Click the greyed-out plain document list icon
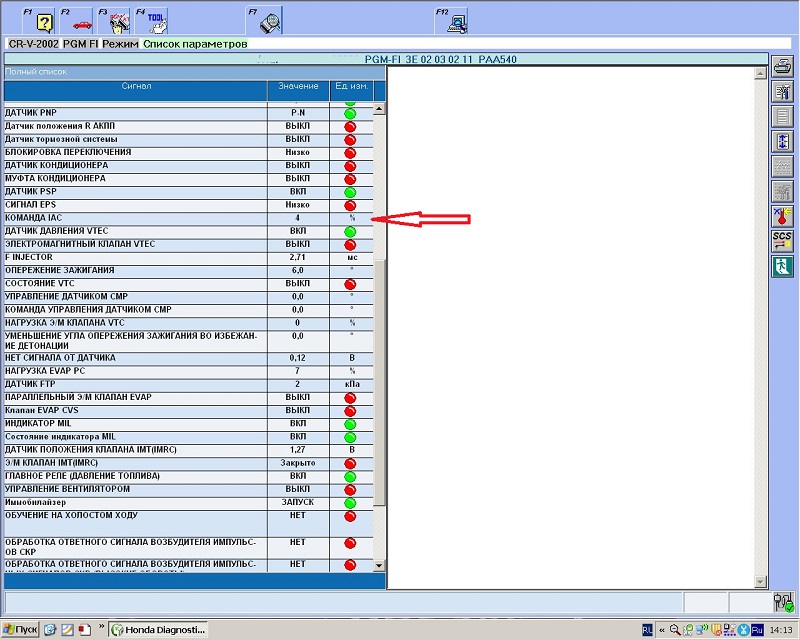 pos(782,116)
